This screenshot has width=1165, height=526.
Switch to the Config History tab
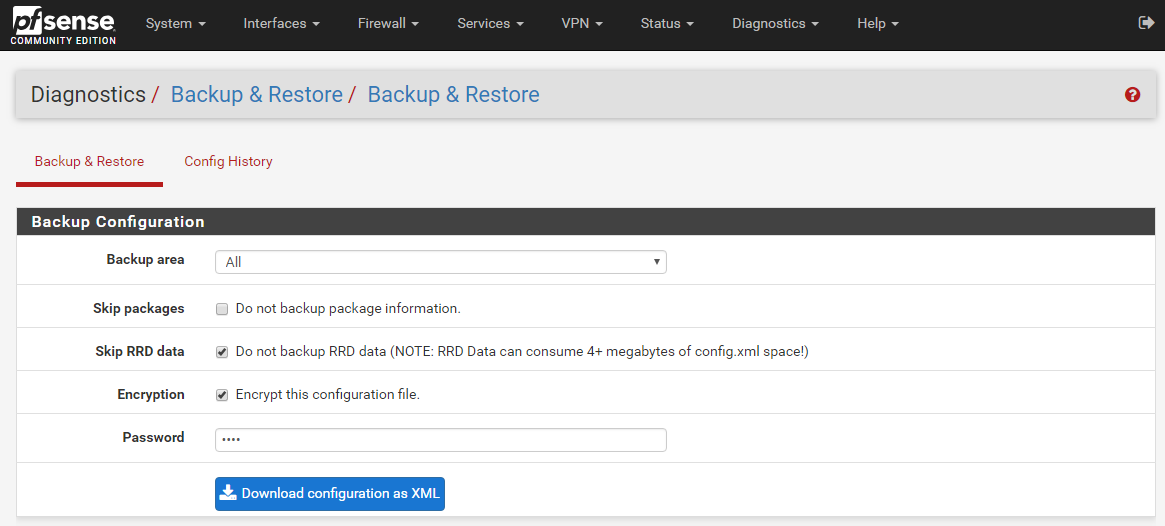[x=228, y=161]
